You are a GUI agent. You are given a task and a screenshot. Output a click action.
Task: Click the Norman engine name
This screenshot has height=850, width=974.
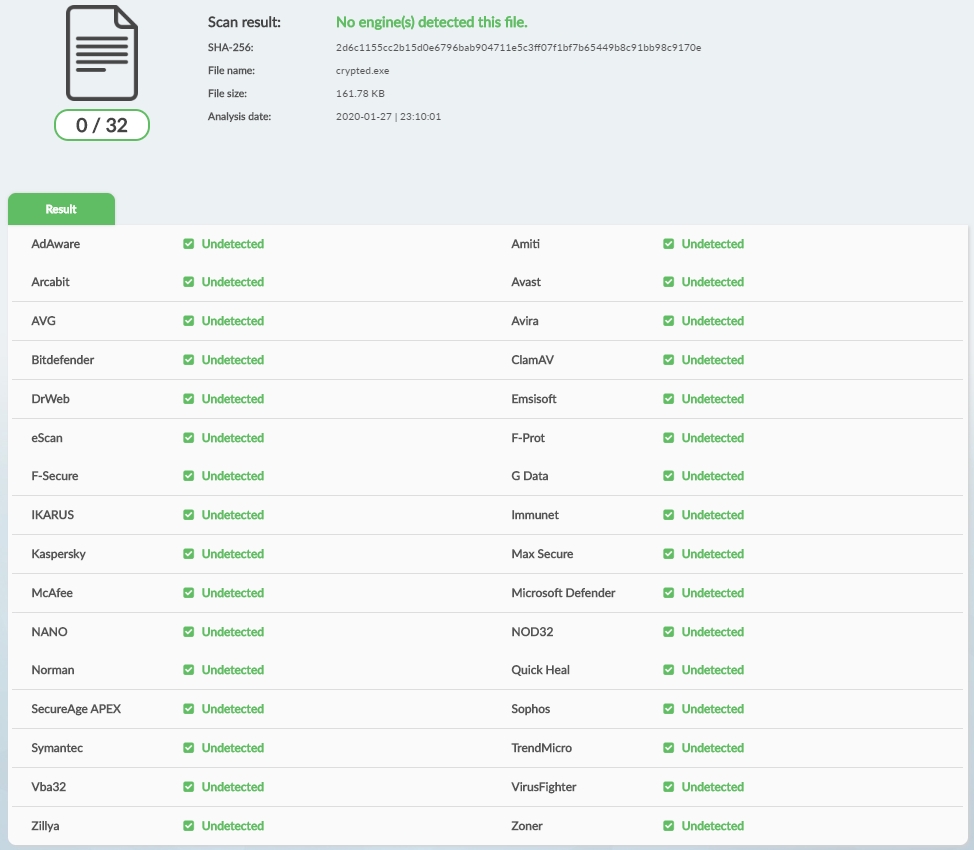[x=53, y=670]
